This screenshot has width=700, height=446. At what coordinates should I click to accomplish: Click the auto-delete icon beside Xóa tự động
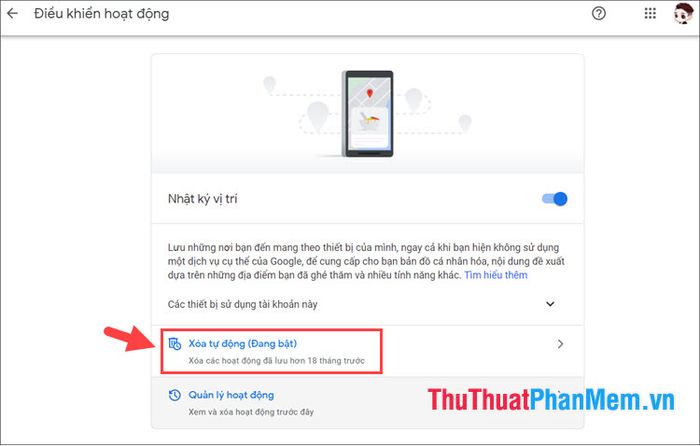[175, 344]
